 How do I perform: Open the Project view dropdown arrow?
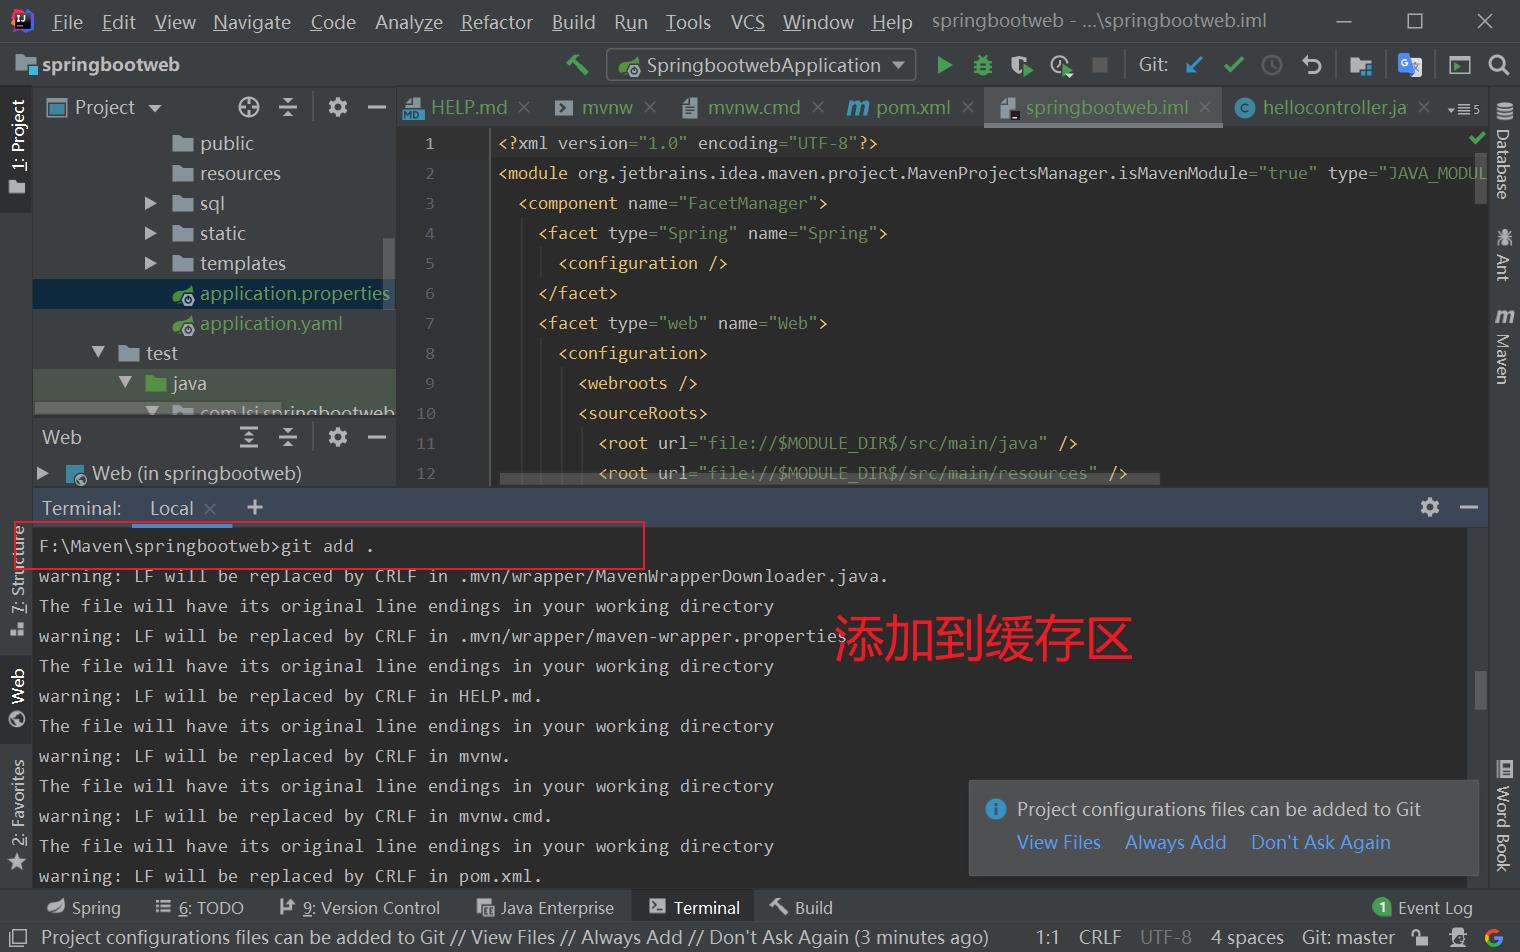tap(155, 108)
